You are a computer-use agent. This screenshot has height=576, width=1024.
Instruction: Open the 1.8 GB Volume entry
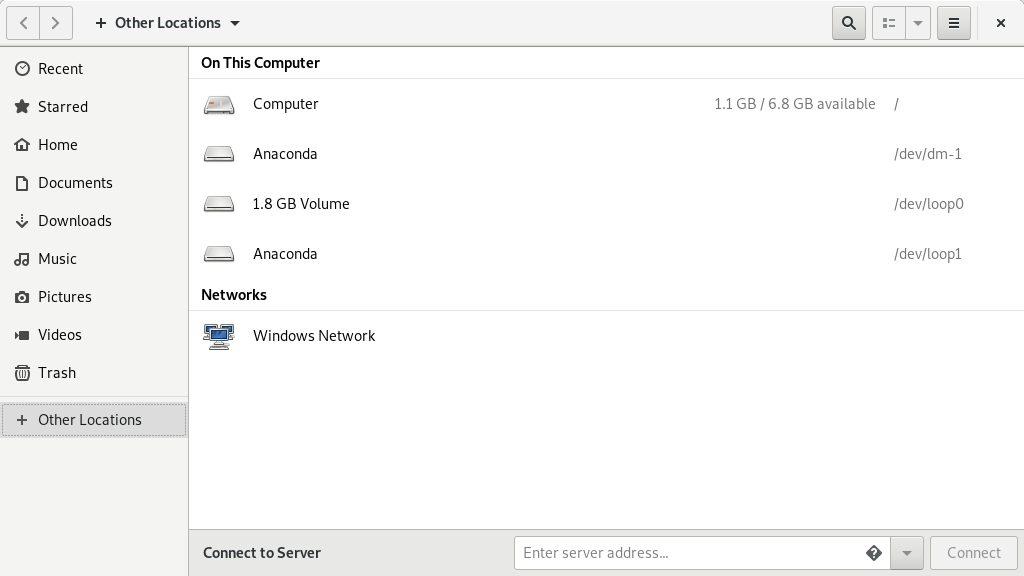301,204
